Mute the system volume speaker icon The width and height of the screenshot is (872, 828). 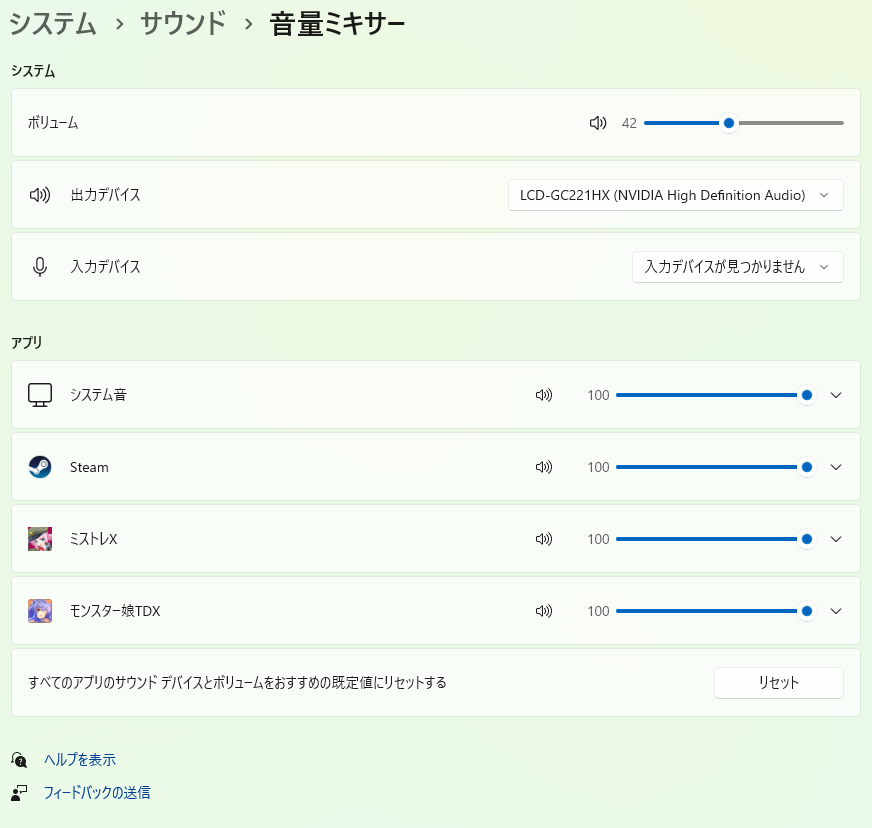[598, 123]
